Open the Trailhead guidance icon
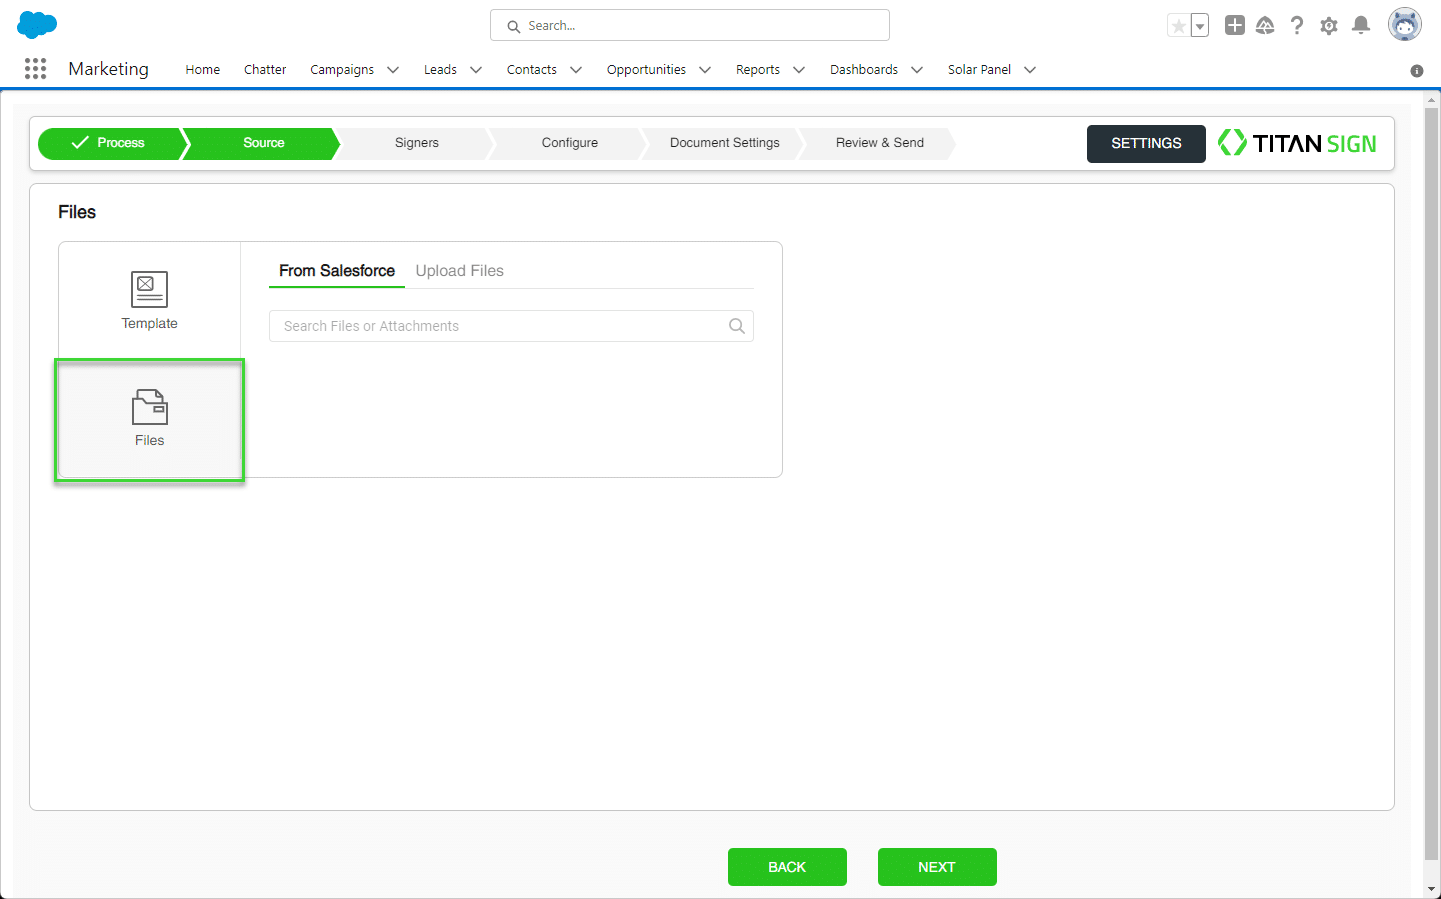 1265,25
